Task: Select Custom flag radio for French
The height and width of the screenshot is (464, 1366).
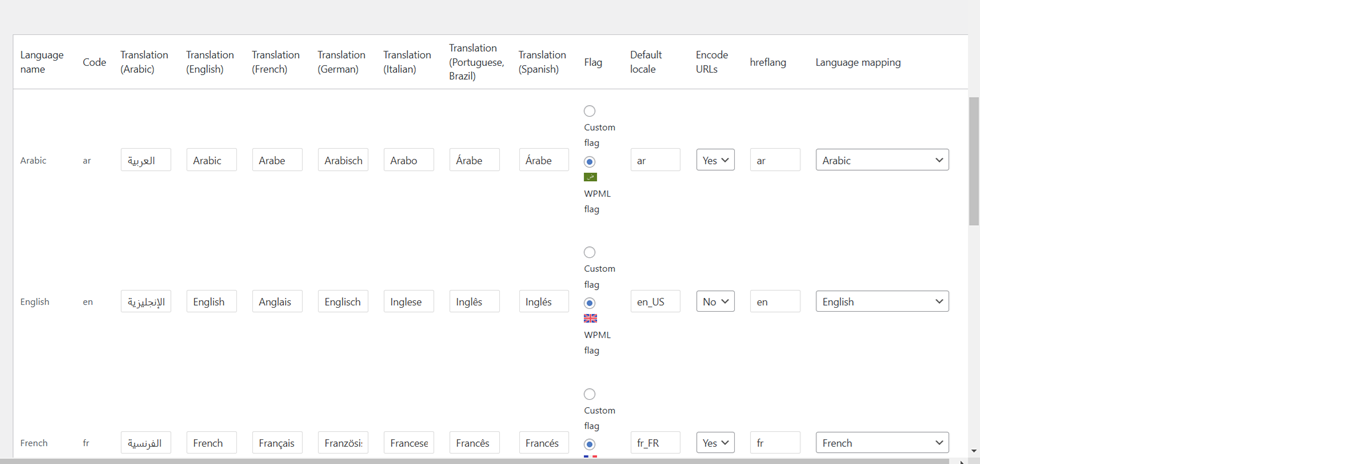Action: click(589, 394)
